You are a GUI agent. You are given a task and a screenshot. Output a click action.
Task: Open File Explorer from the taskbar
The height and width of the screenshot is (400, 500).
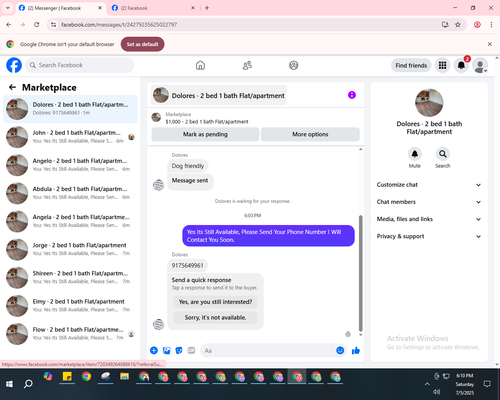tap(125, 377)
